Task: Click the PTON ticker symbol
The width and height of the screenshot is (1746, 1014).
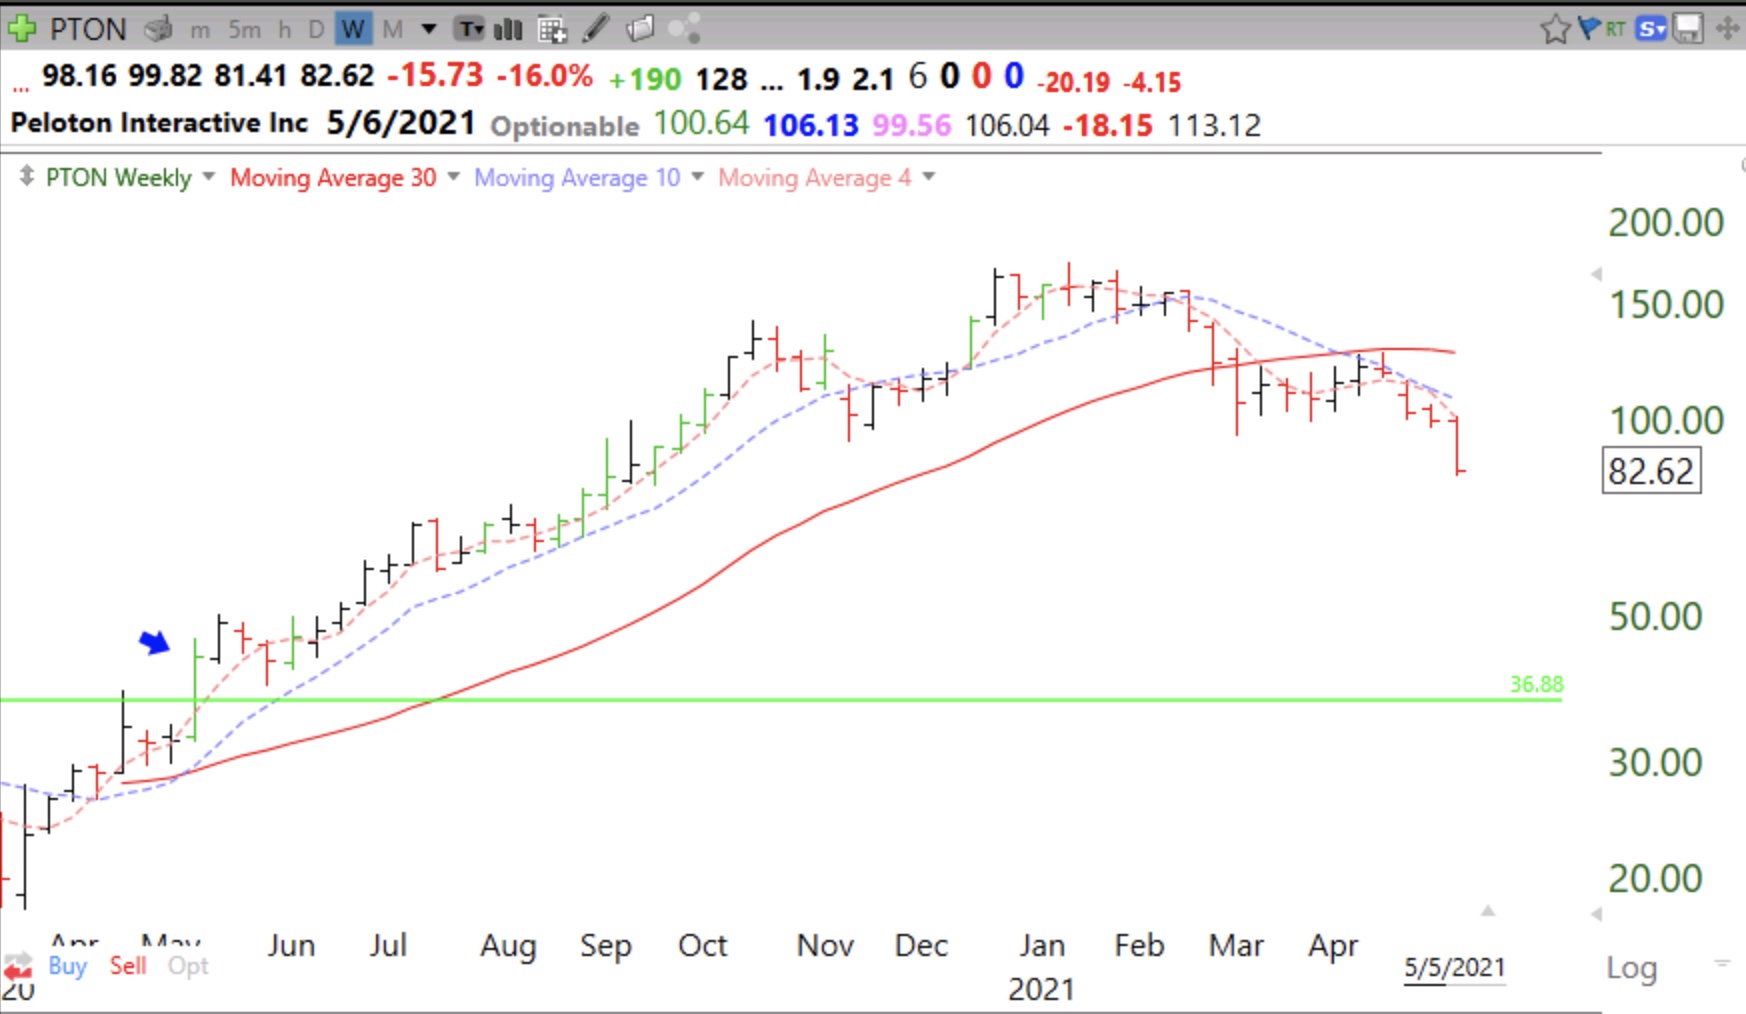Action: [88, 29]
